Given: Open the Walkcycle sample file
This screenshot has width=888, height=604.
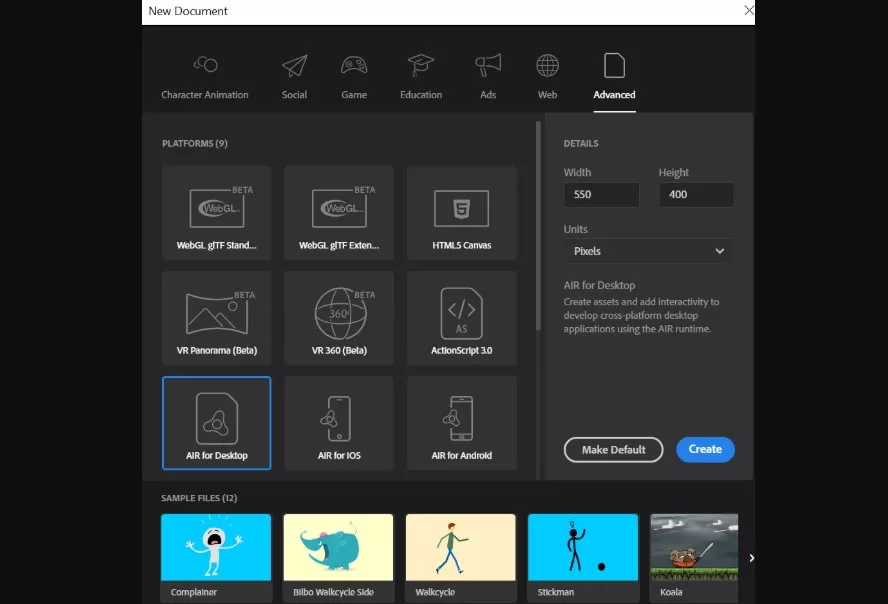Looking at the screenshot, I should coord(460,558).
